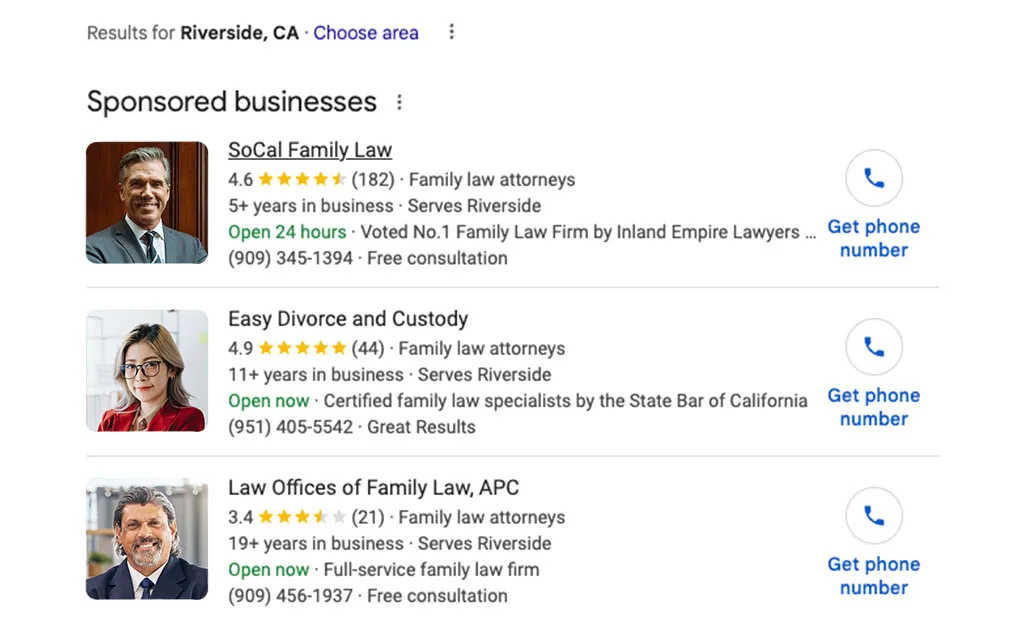Viewport: 1020px width, 621px height.
Task: Click the star rating of Easy Divorce and Custody
Action: pos(301,349)
